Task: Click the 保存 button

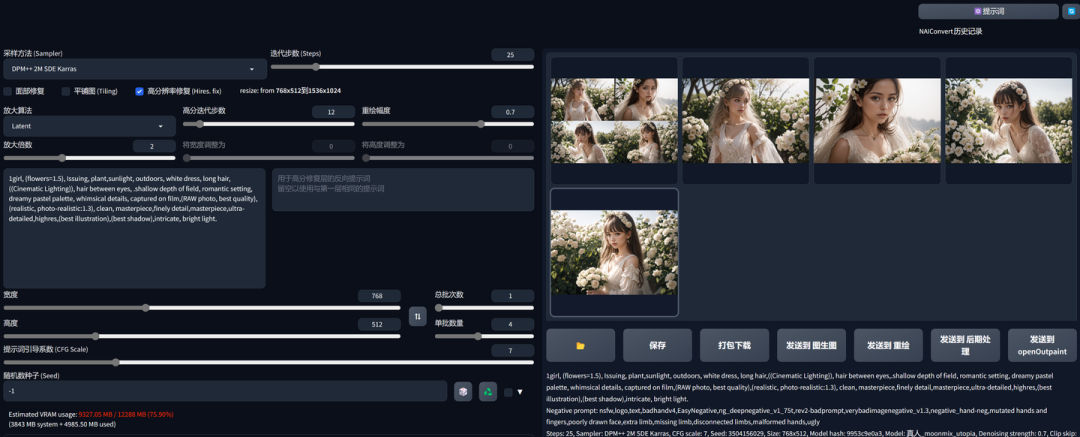Action: [x=657, y=345]
